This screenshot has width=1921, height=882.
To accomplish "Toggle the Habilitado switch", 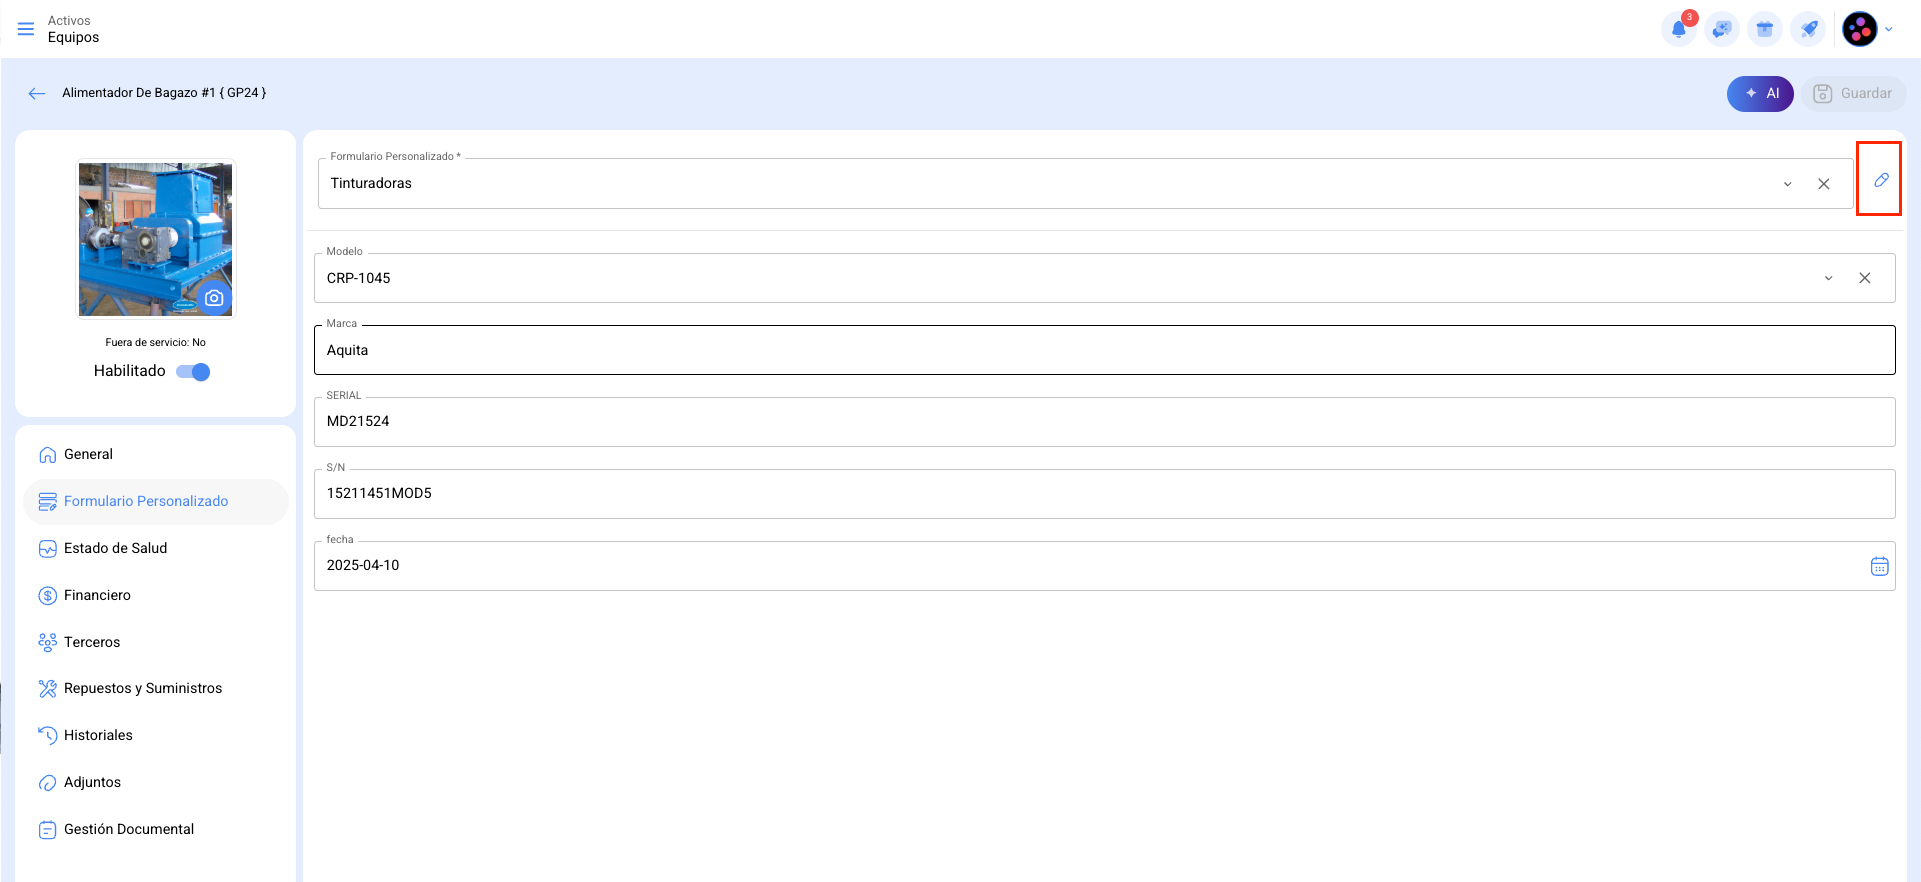I will [x=193, y=372].
